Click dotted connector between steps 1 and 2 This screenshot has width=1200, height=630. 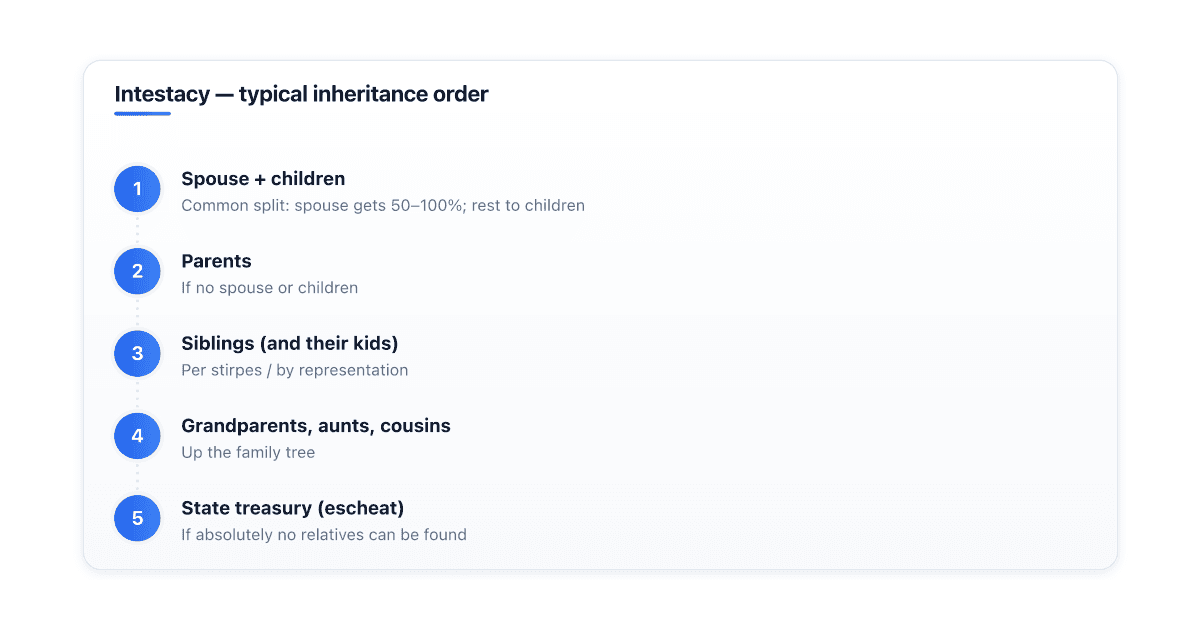click(137, 230)
